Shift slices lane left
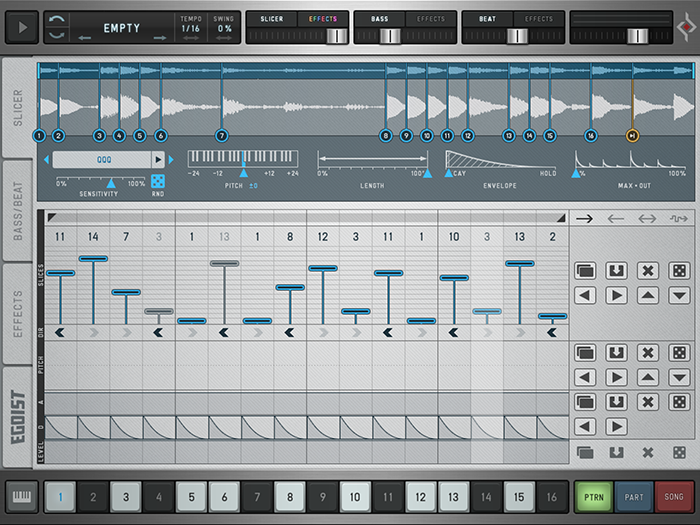The image size is (700, 525). coord(585,295)
